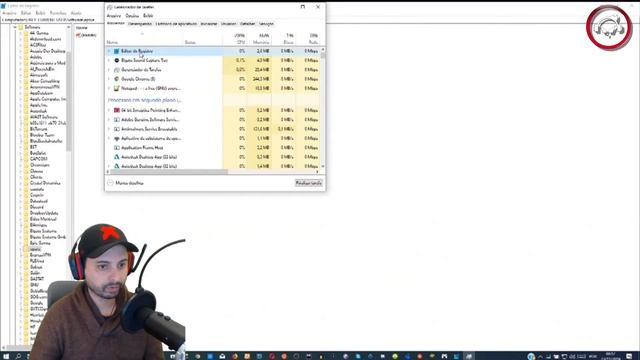The image size is (640, 360).
Task: Select the Discord key in registry tree
Action: [x=37, y=207]
